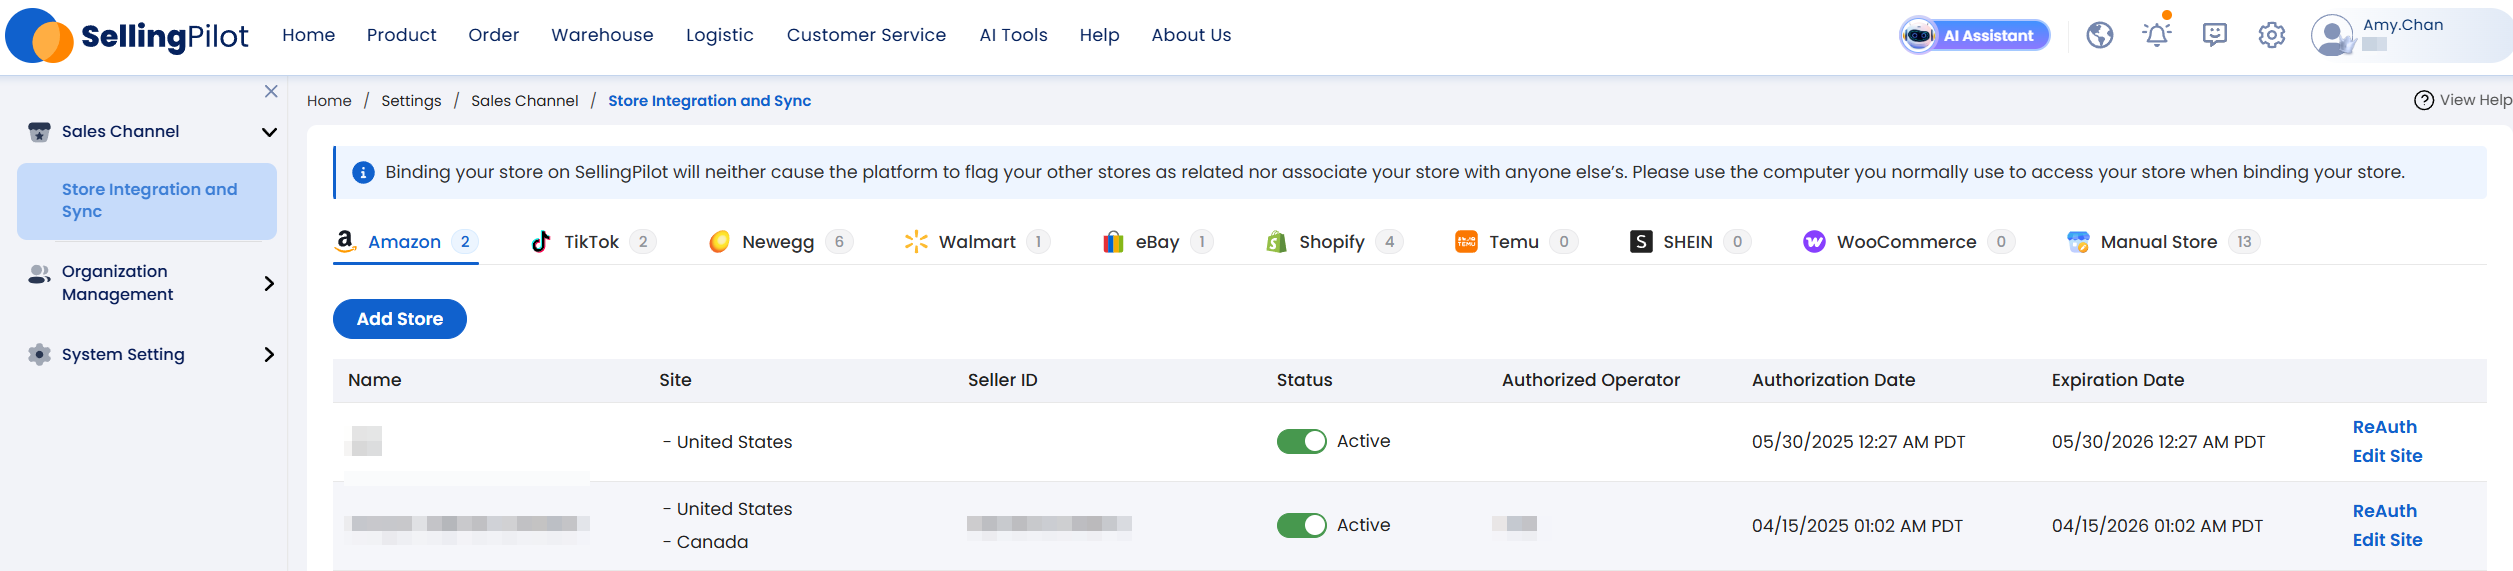Switch to the eBay tab
This screenshot has height=571, width=2513.
1158,242
